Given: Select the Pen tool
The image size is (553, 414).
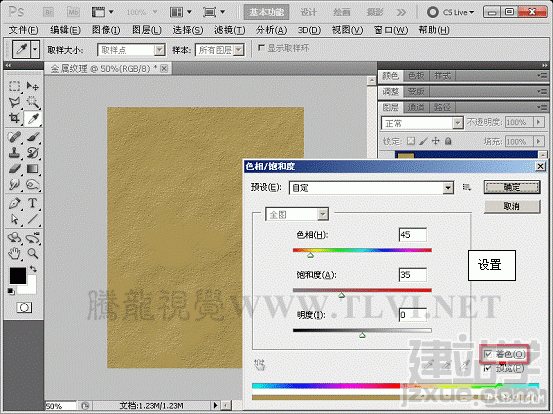Looking at the screenshot, I should [x=14, y=203].
